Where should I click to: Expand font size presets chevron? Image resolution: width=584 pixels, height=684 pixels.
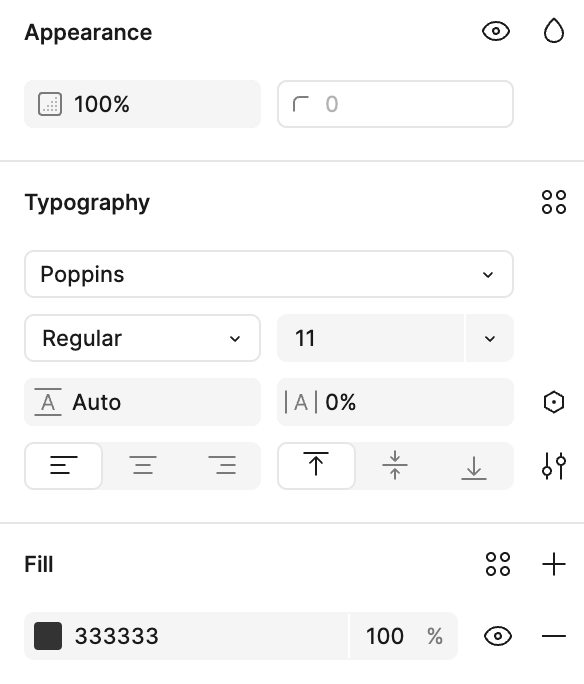(490, 338)
